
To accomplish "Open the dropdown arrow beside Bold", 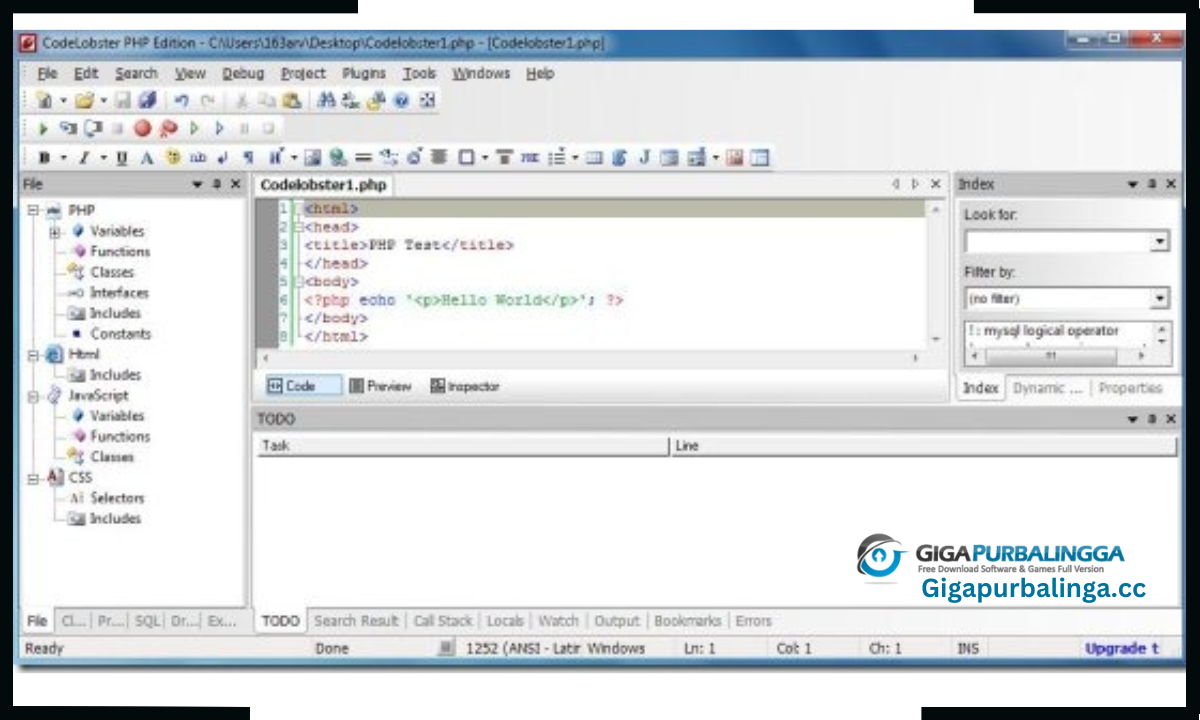I will pos(63,157).
